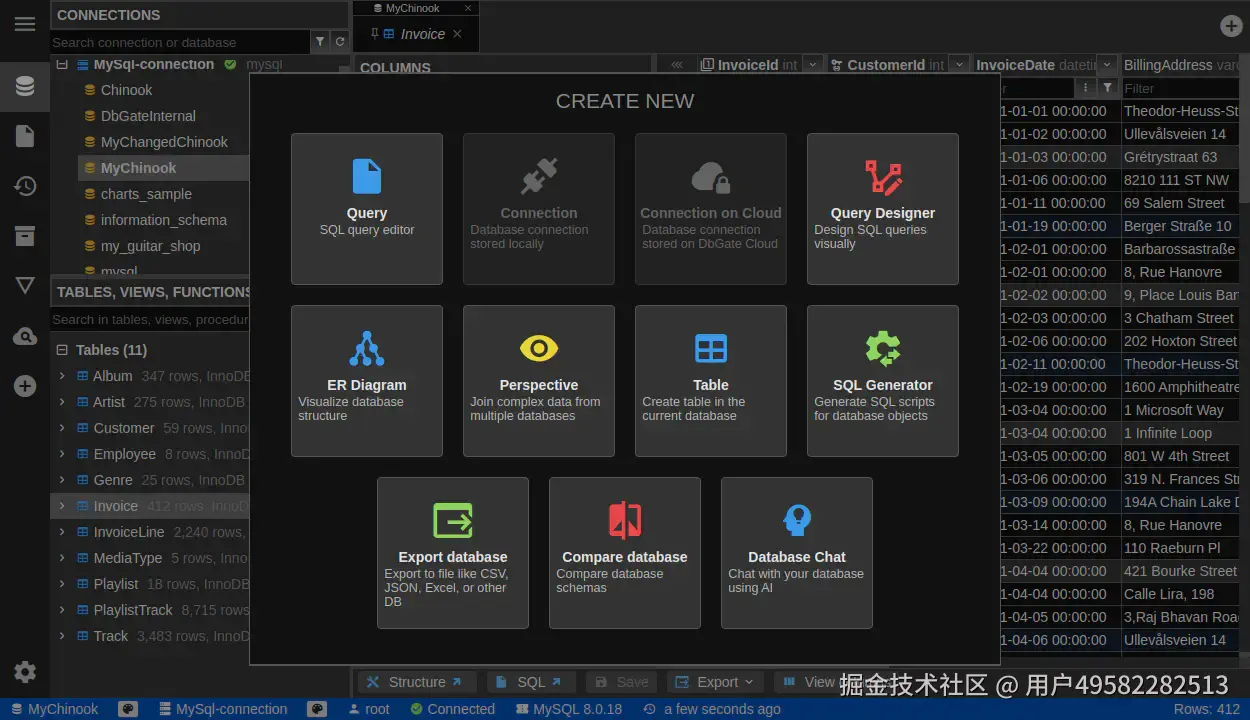
Task: Choose the Perspective eye card
Action: pos(539,381)
